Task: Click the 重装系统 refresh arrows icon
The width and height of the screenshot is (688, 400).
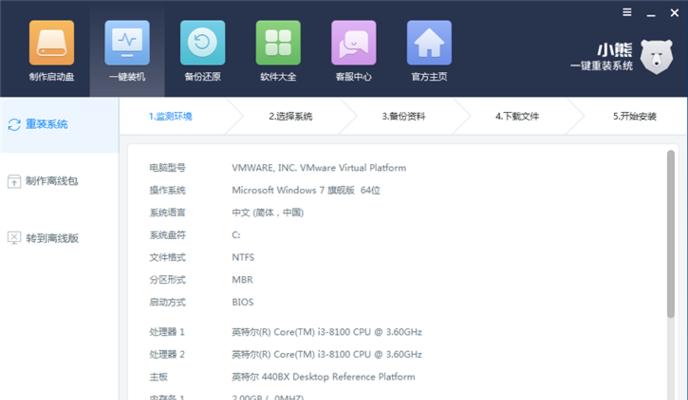Action: 14,125
